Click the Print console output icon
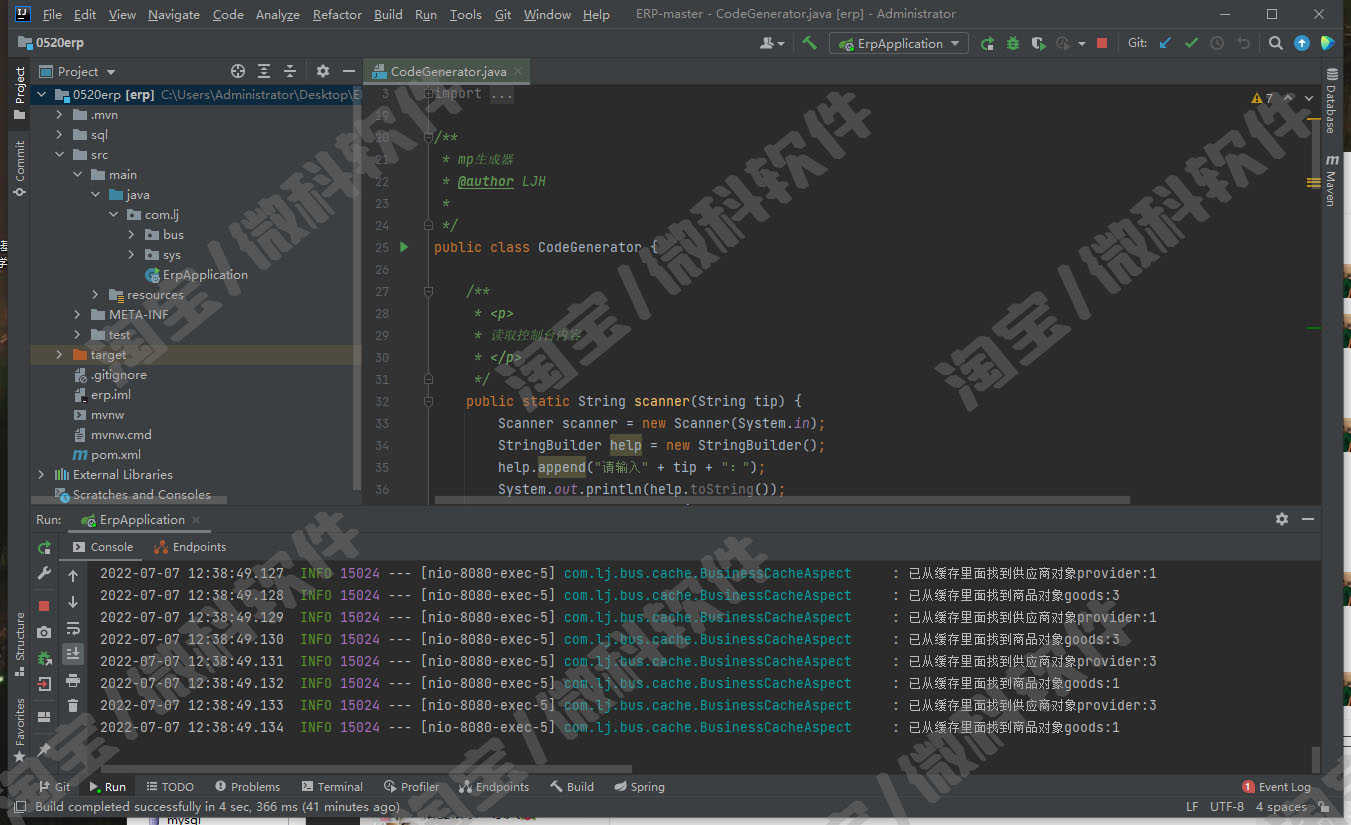The width and height of the screenshot is (1351, 825). pyautogui.click(x=73, y=680)
